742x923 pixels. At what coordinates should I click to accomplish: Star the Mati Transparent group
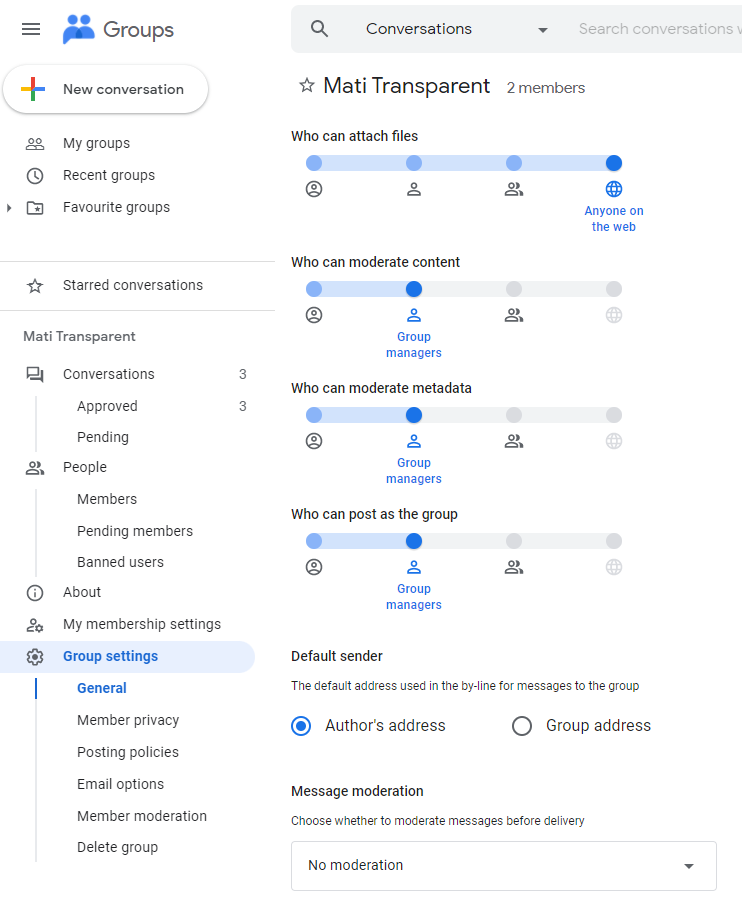[307, 86]
